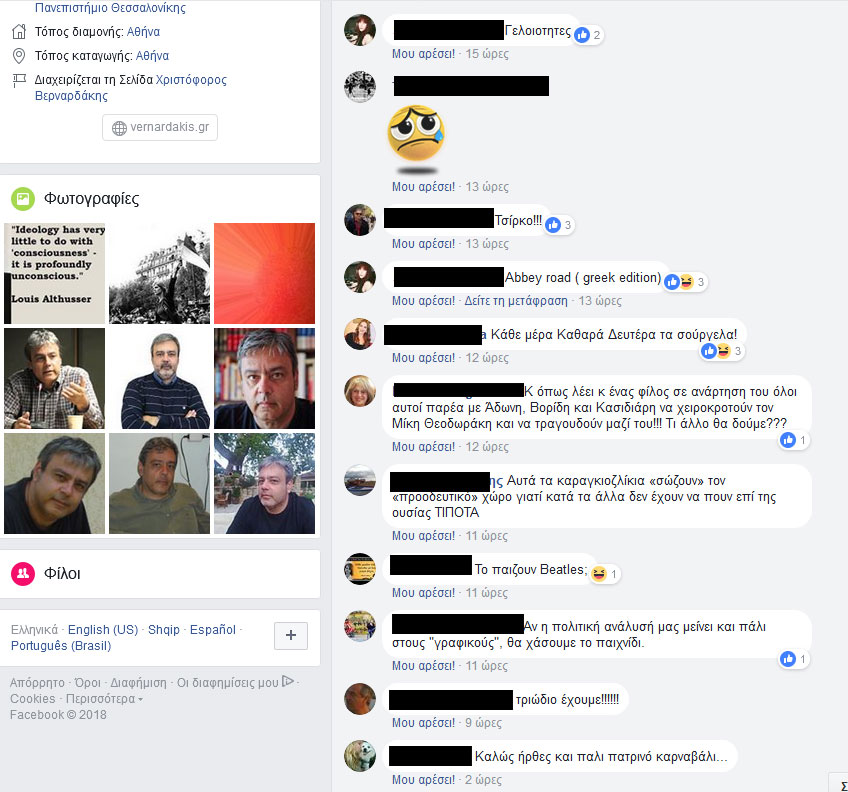Image resolution: width=848 pixels, height=792 pixels.
Task: Select Português (Brasil) language link
Action: tap(61, 646)
